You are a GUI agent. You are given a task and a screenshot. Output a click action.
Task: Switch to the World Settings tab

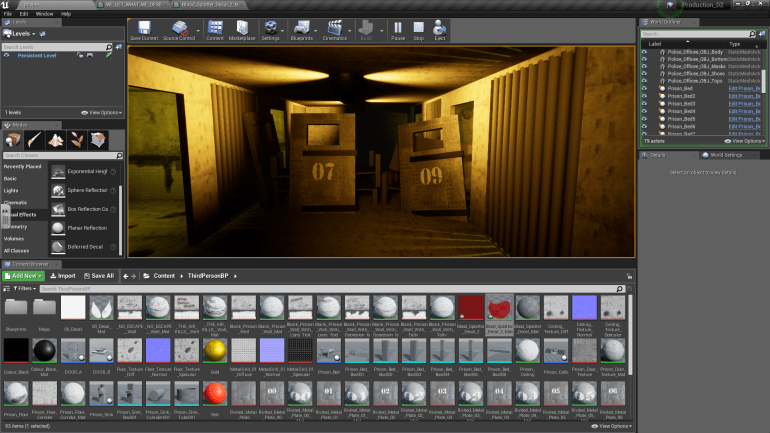point(725,155)
